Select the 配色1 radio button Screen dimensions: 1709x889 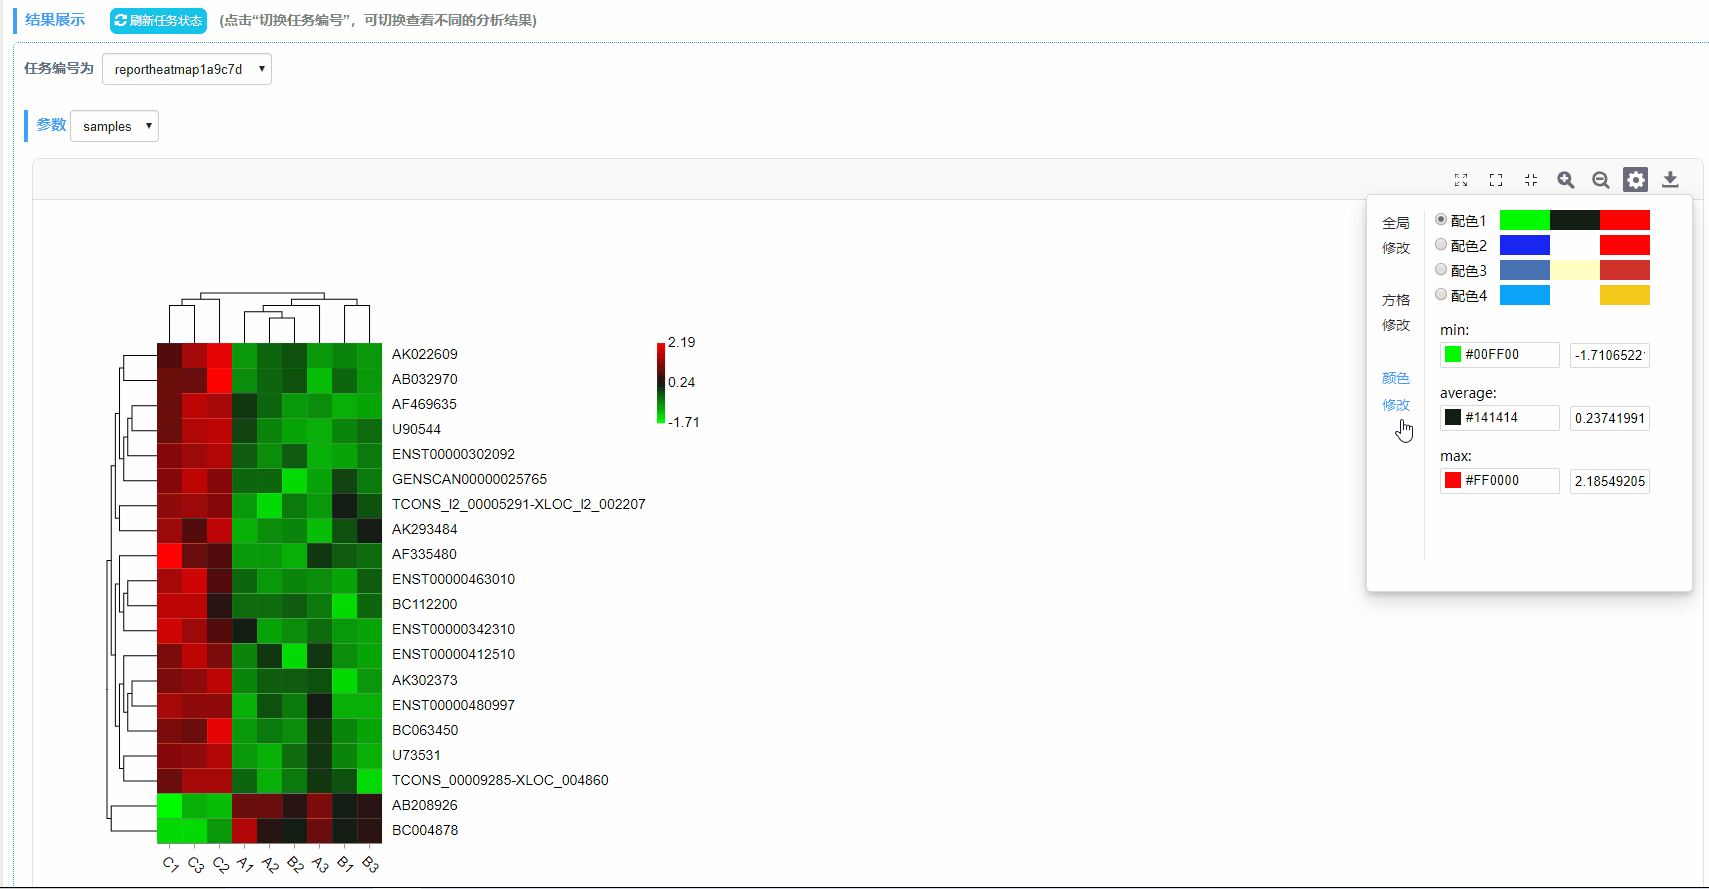click(x=1441, y=219)
